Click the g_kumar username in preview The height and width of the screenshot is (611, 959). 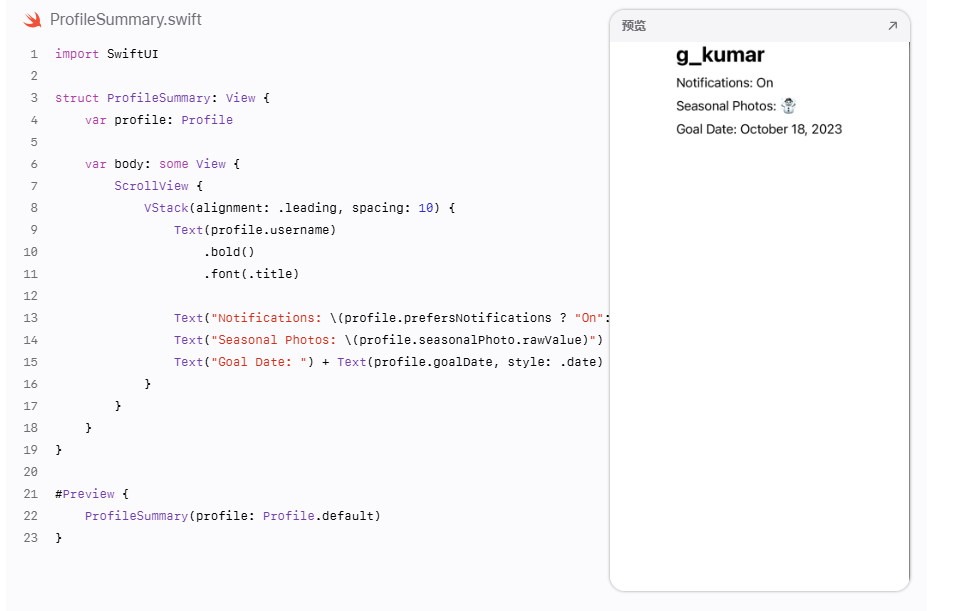[720, 55]
